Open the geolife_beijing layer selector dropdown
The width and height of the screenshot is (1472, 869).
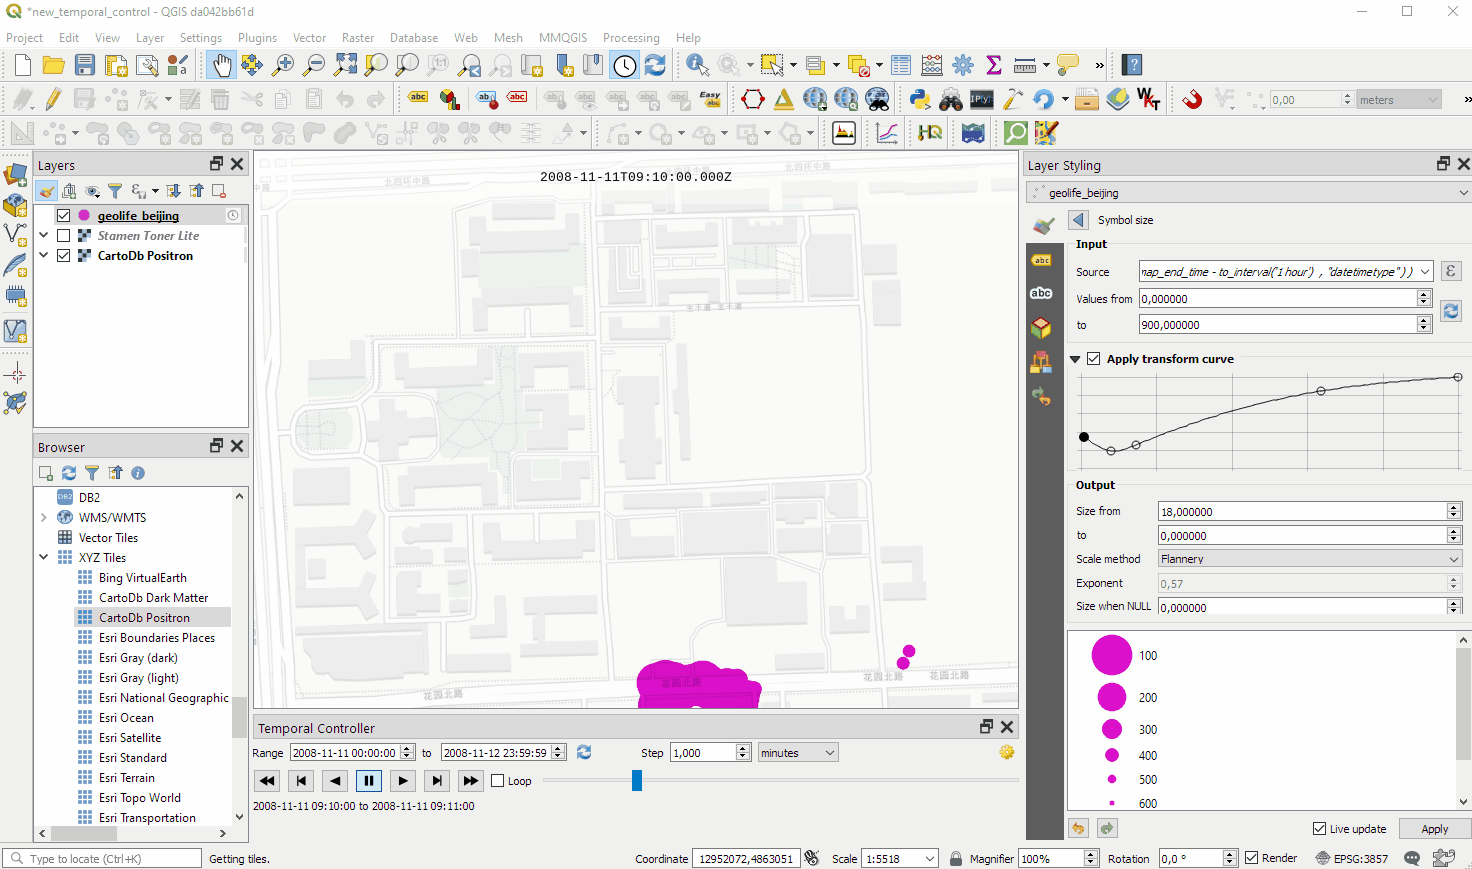point(1250,193)
